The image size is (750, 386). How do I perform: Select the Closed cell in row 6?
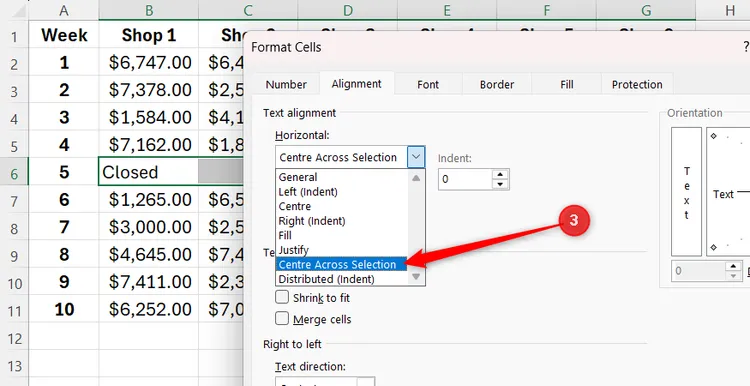click(149, 172)
